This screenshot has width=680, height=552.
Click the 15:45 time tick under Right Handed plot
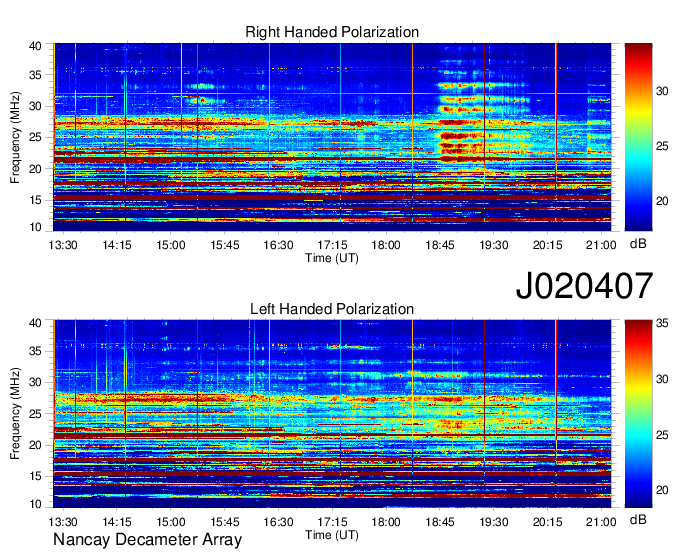click(225, 245)
